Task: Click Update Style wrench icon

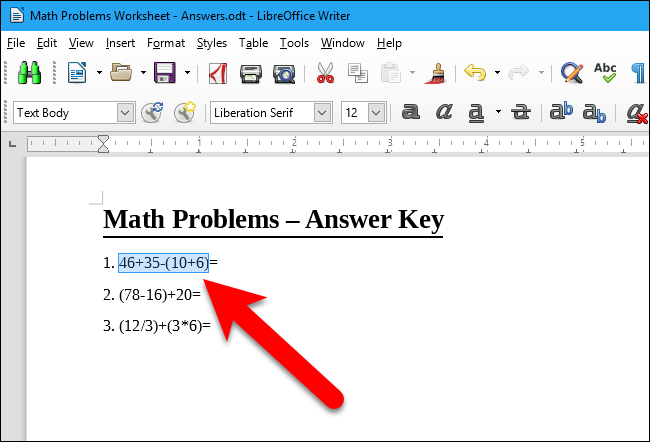Action: [x=152, y=112]
